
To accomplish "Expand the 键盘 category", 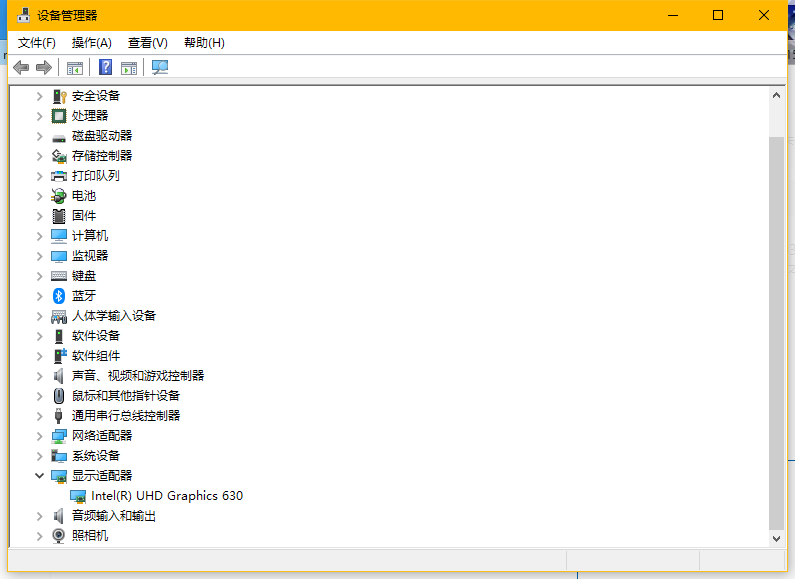I will (39, 276).
